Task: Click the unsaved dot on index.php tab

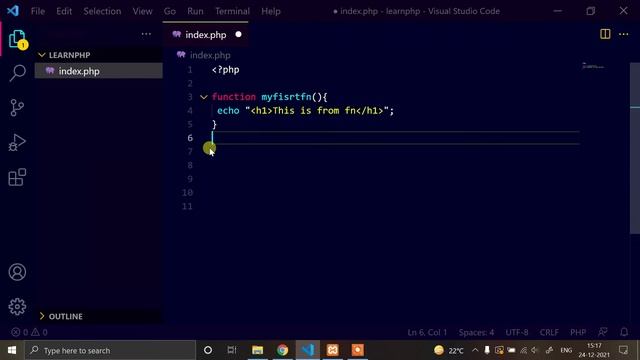Action: click(238, 35)
